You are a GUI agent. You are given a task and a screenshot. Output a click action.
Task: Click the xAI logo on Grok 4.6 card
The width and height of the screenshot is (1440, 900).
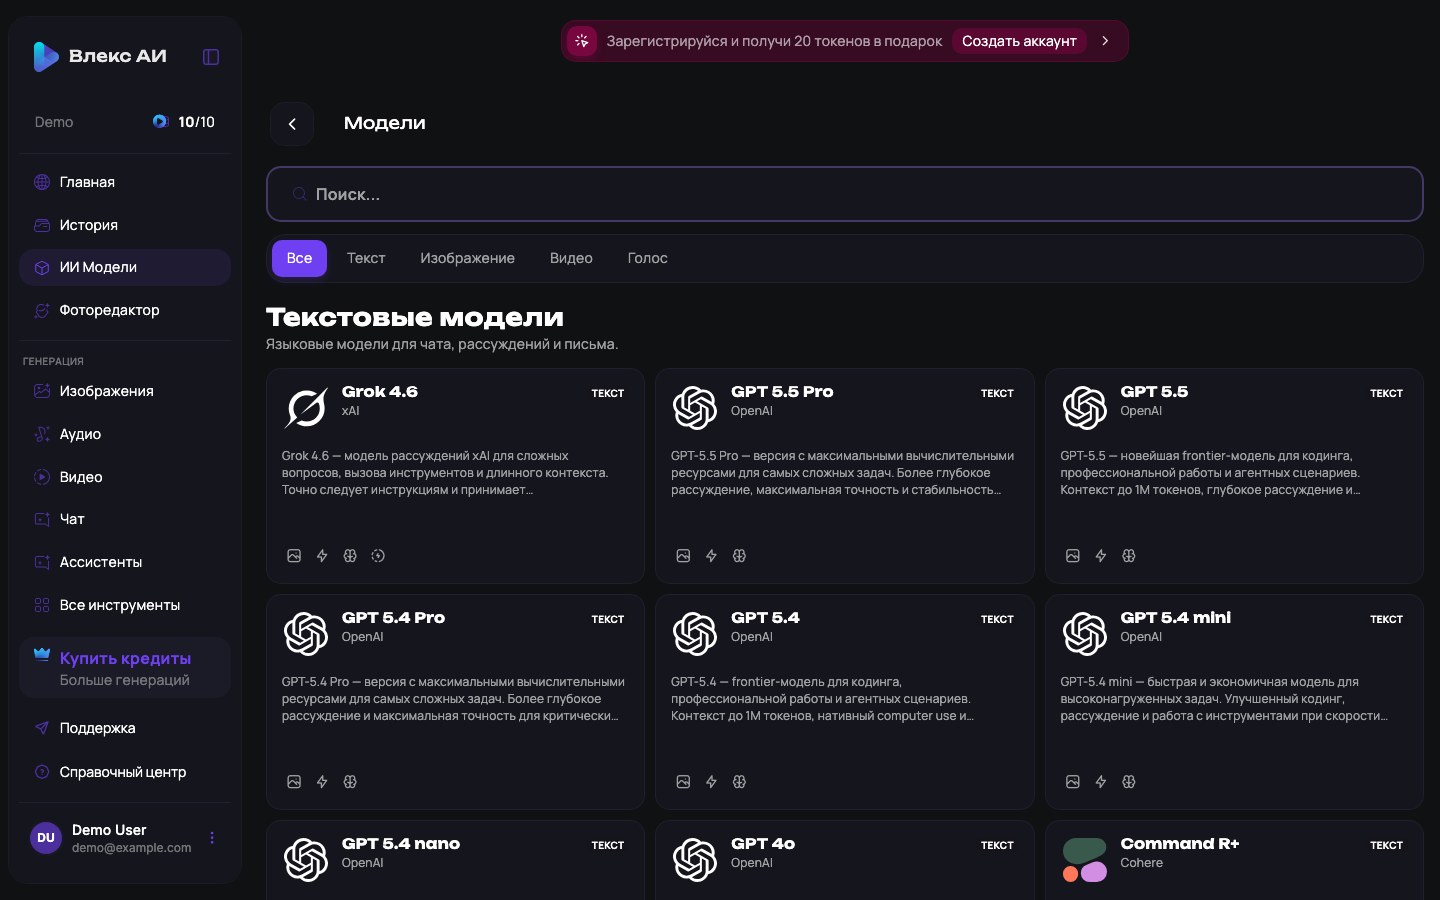(x=306, y=408)
